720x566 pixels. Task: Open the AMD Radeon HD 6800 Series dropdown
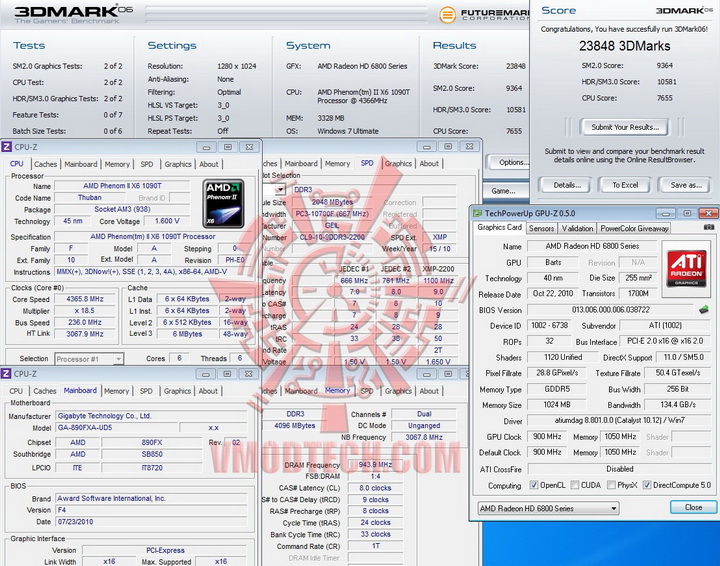(548, 508)
